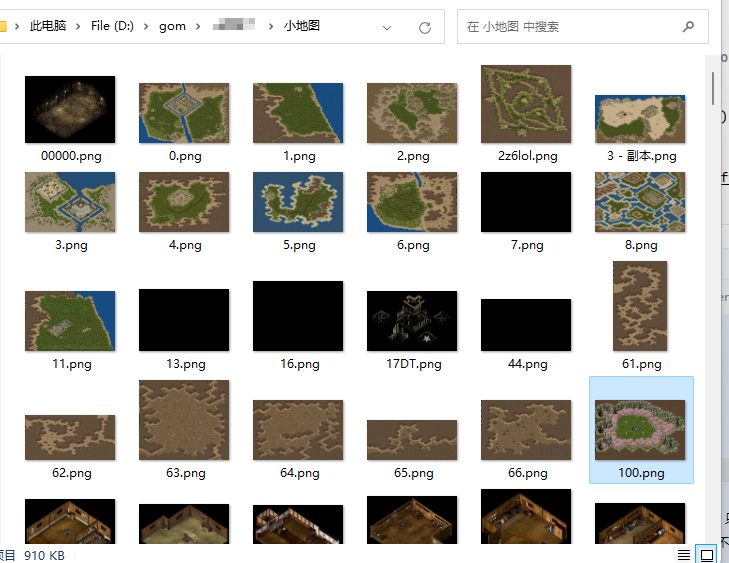Select the black 13.png thumbnail
Viewport: 729px width, 563px height.
point(184,320)
